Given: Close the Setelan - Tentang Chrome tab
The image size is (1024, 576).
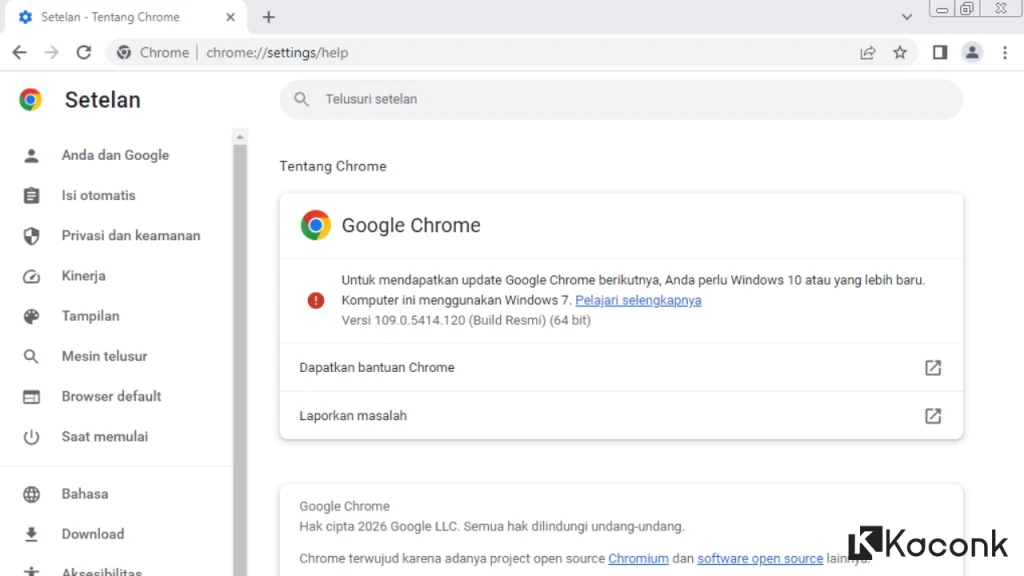Looking at the screenshot, I should point(230,17).
